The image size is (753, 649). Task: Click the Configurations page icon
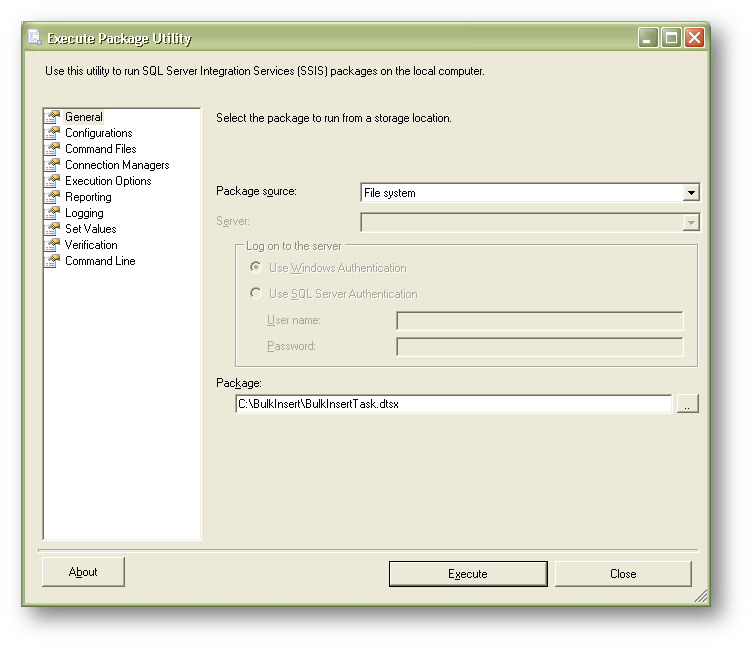(x=53, y=133)
